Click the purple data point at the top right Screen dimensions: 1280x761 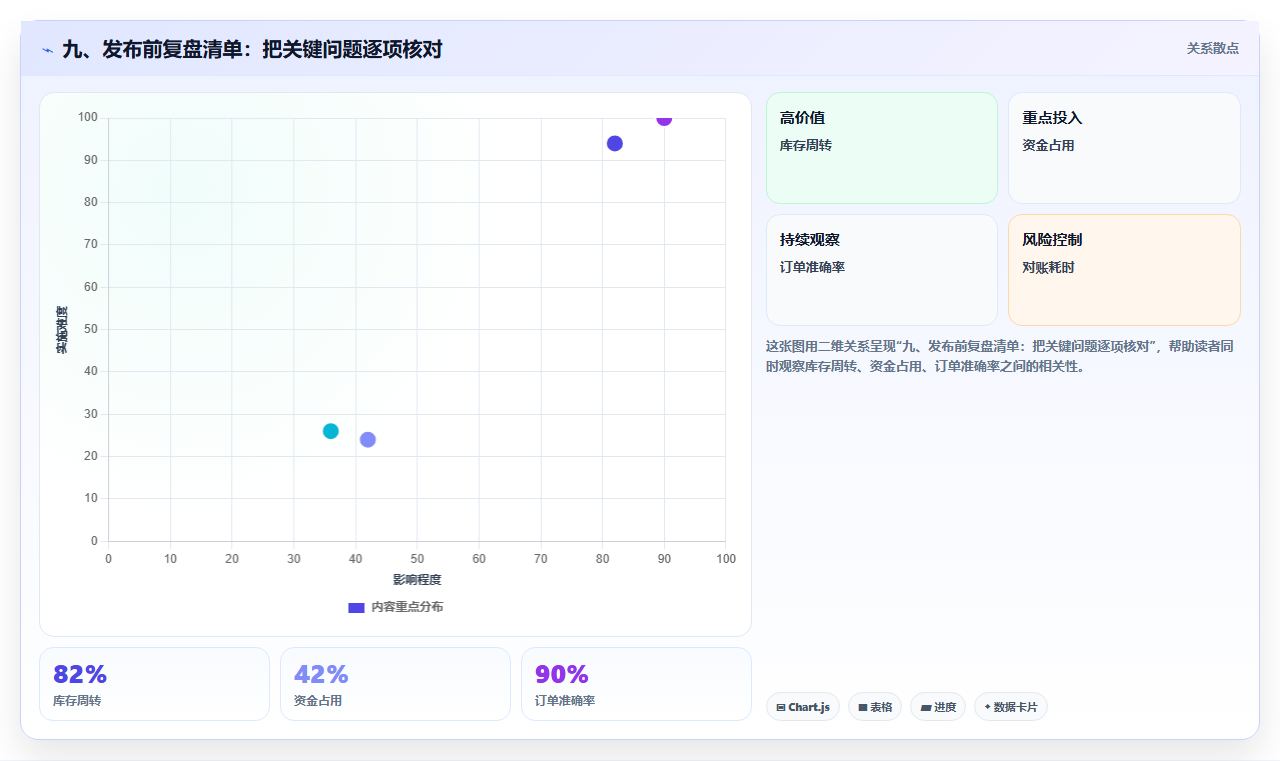[664, 118]
